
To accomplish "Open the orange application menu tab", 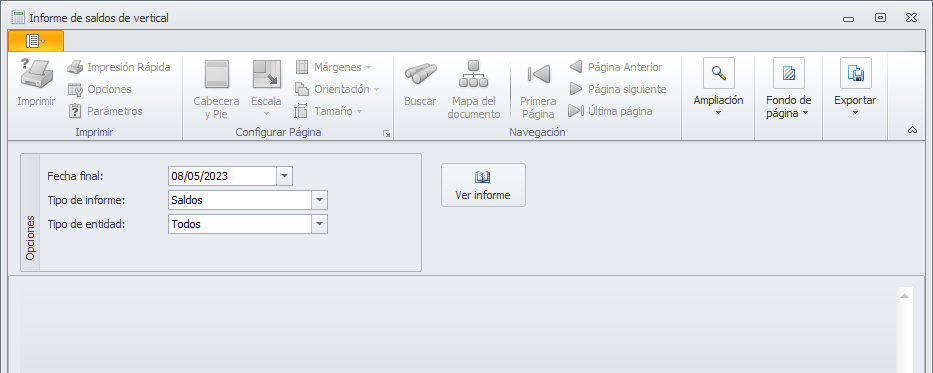I will click(36, 40).
